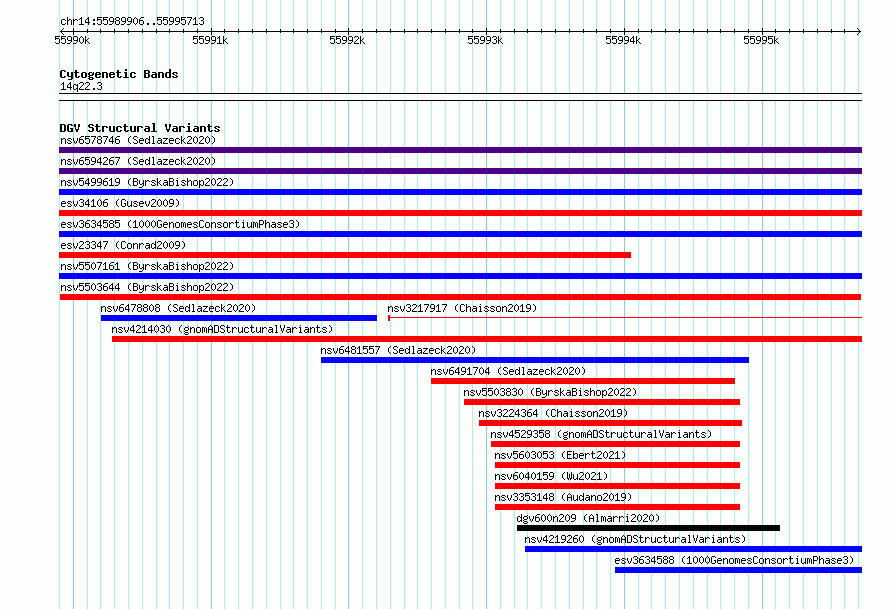Click the 55993k ruler position label
Screen dimensions: 890x609
(485, 40)
